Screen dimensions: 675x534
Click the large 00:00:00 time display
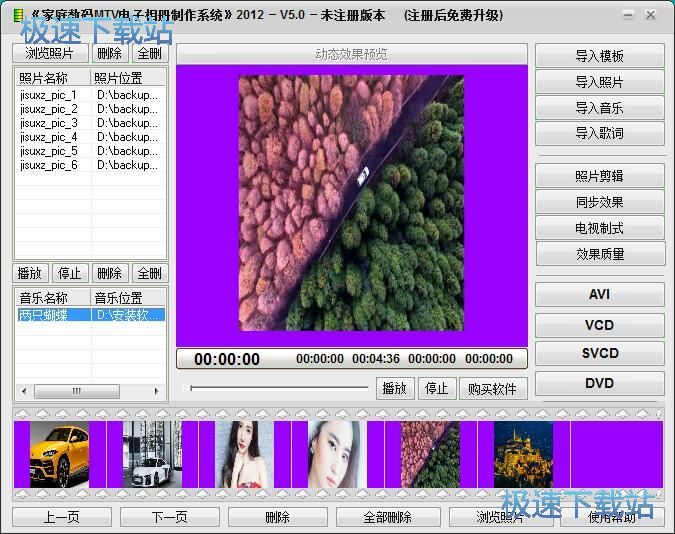227,359
